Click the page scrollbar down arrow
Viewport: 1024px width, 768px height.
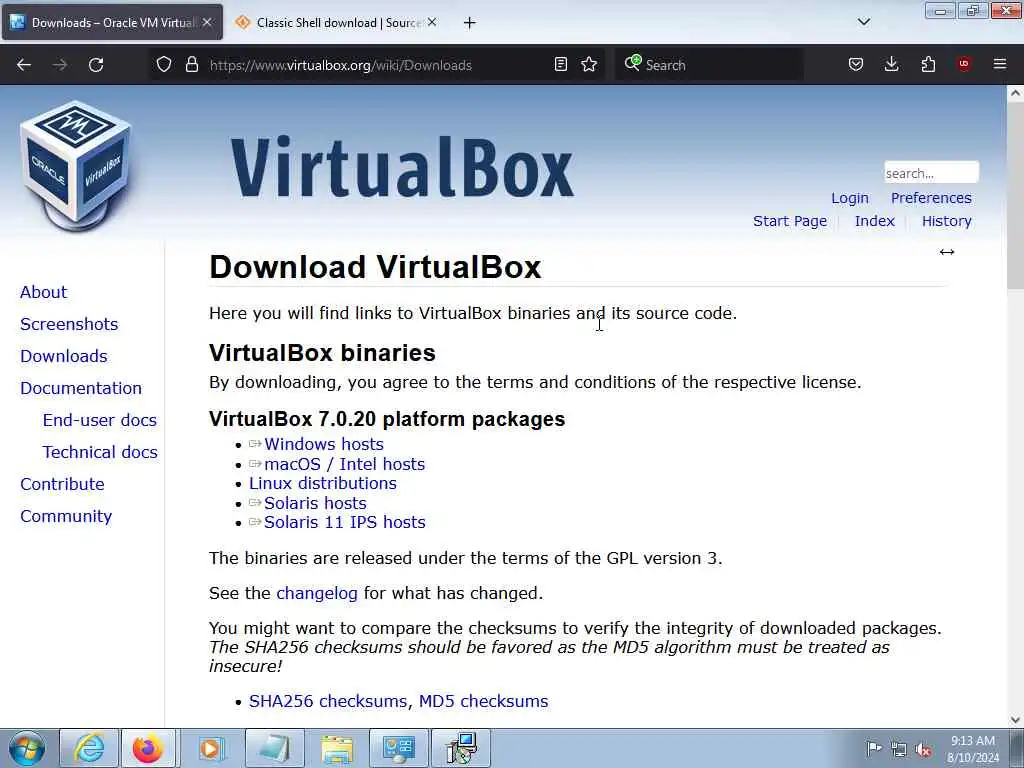(1016, 720)
